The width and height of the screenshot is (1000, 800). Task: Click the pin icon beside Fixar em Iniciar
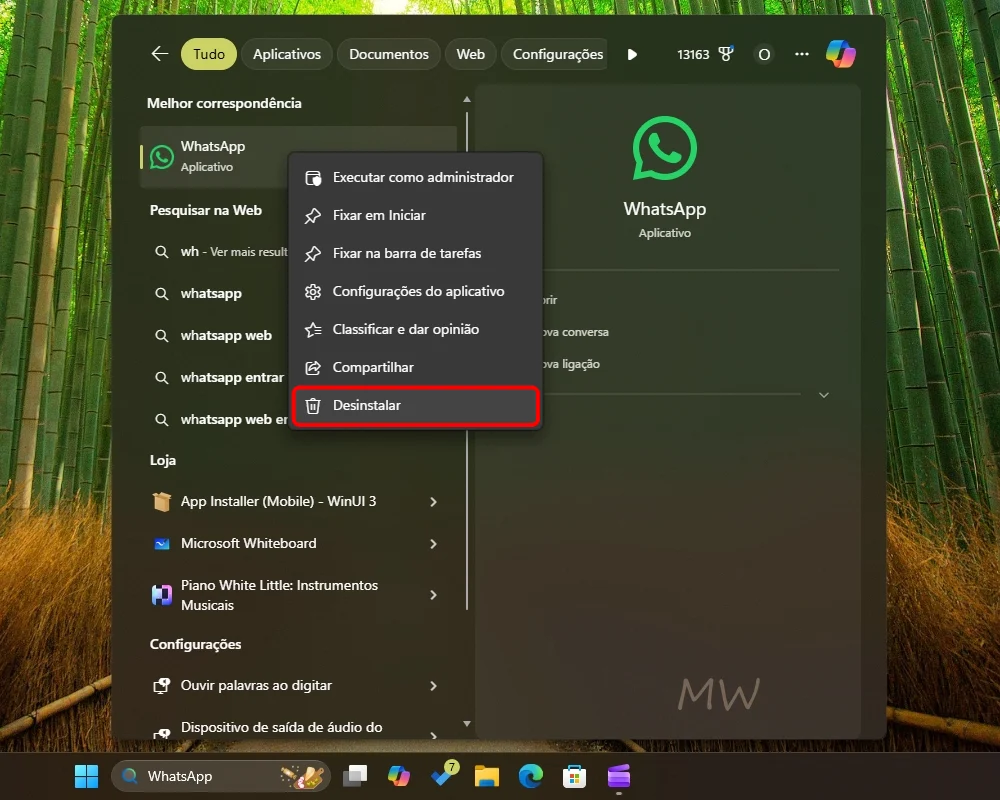point(312,216)
